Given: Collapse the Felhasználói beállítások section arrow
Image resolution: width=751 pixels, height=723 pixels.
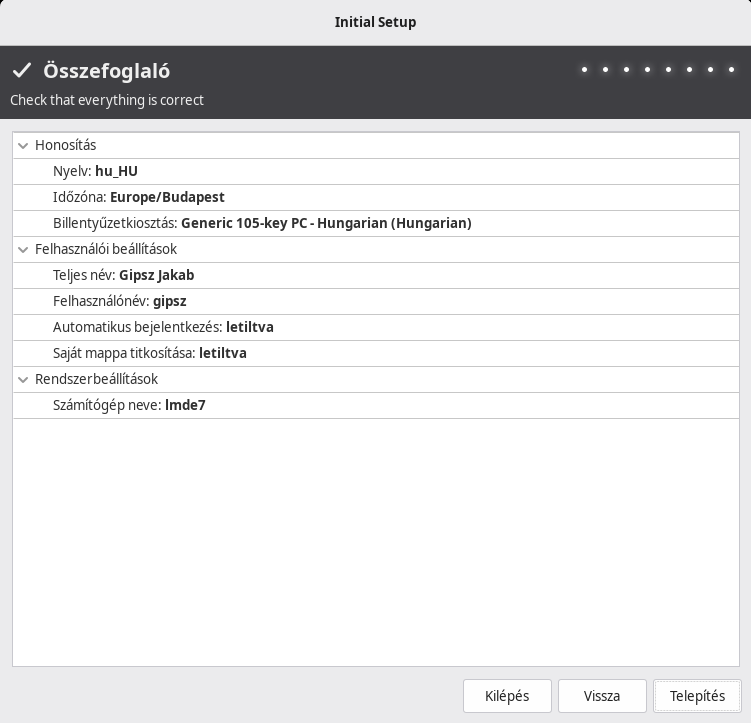Looking at the screenshot, I should pos(24,249).
